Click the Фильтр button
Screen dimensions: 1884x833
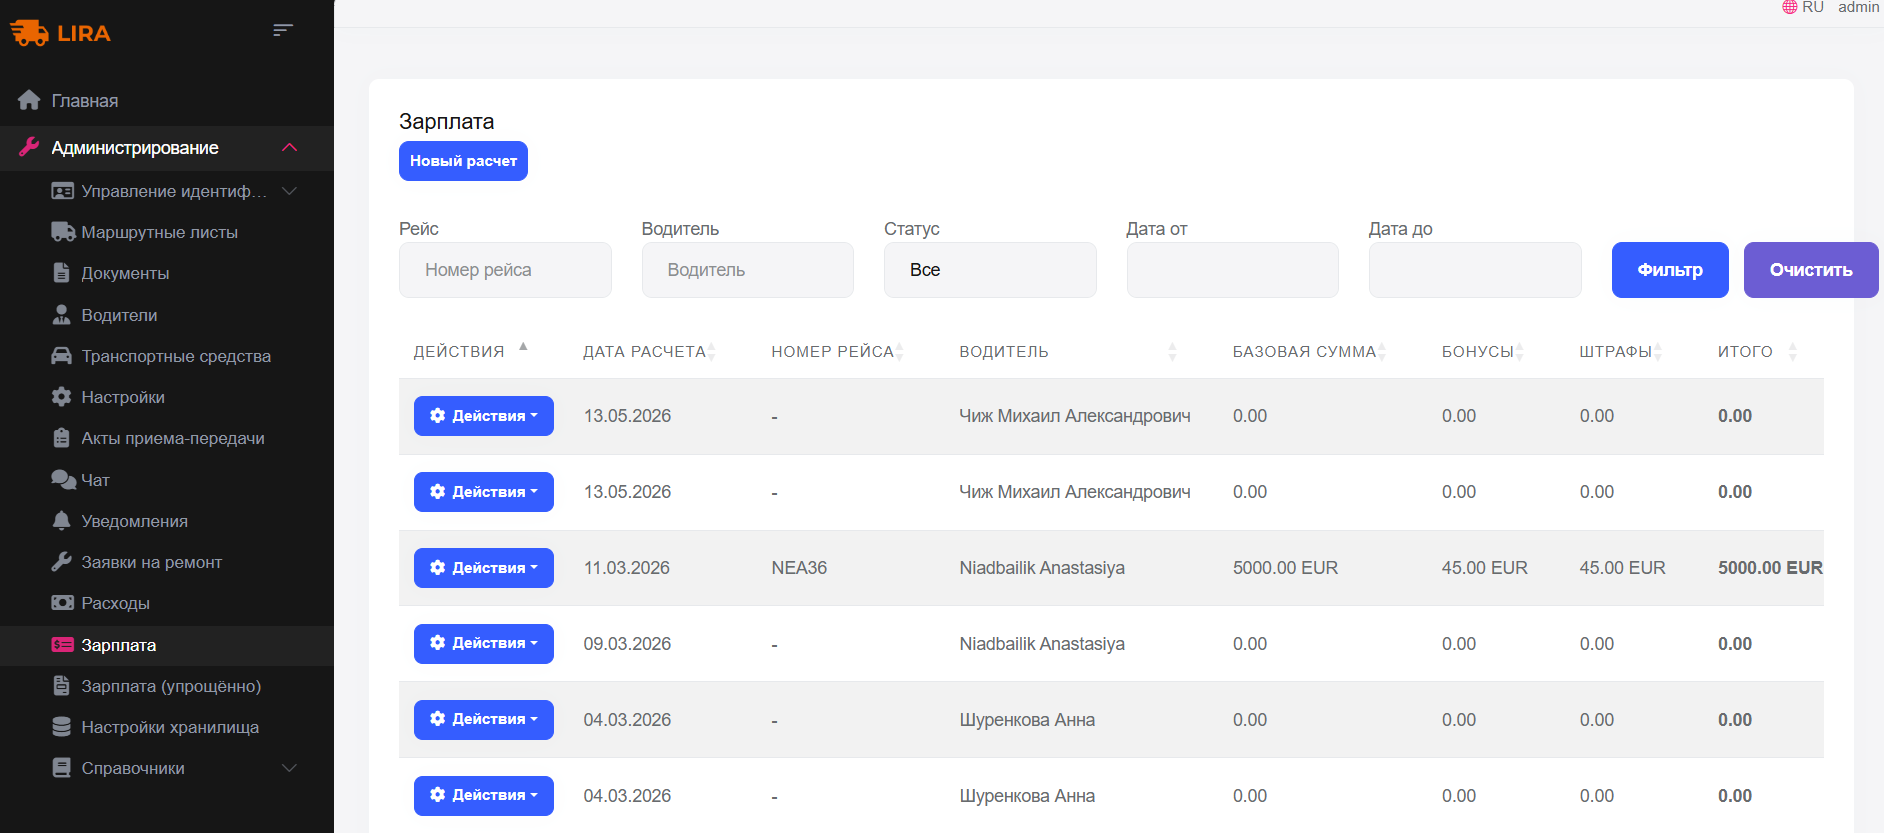[x=1670, y=270]
